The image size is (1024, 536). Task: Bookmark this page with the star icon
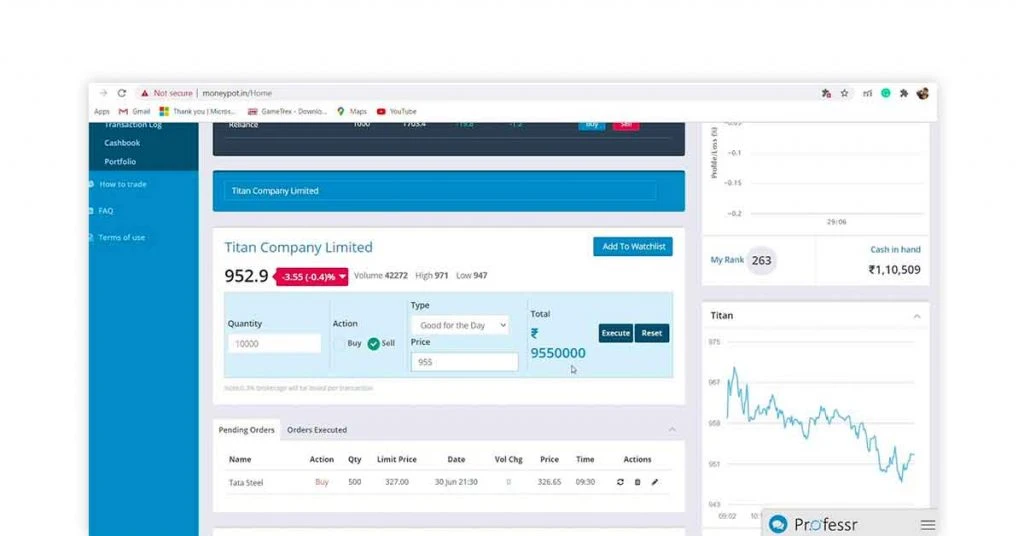click(x=844, y=93)
